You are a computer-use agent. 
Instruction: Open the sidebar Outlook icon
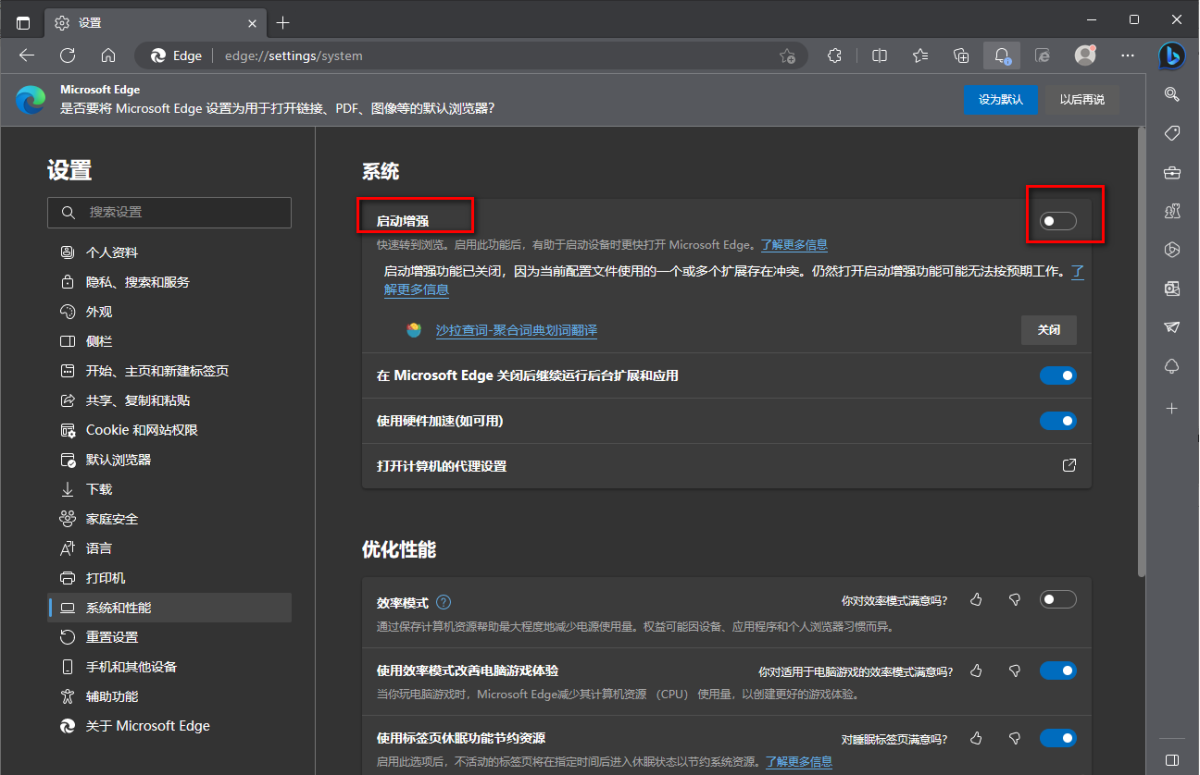[x=1172, y=289]
